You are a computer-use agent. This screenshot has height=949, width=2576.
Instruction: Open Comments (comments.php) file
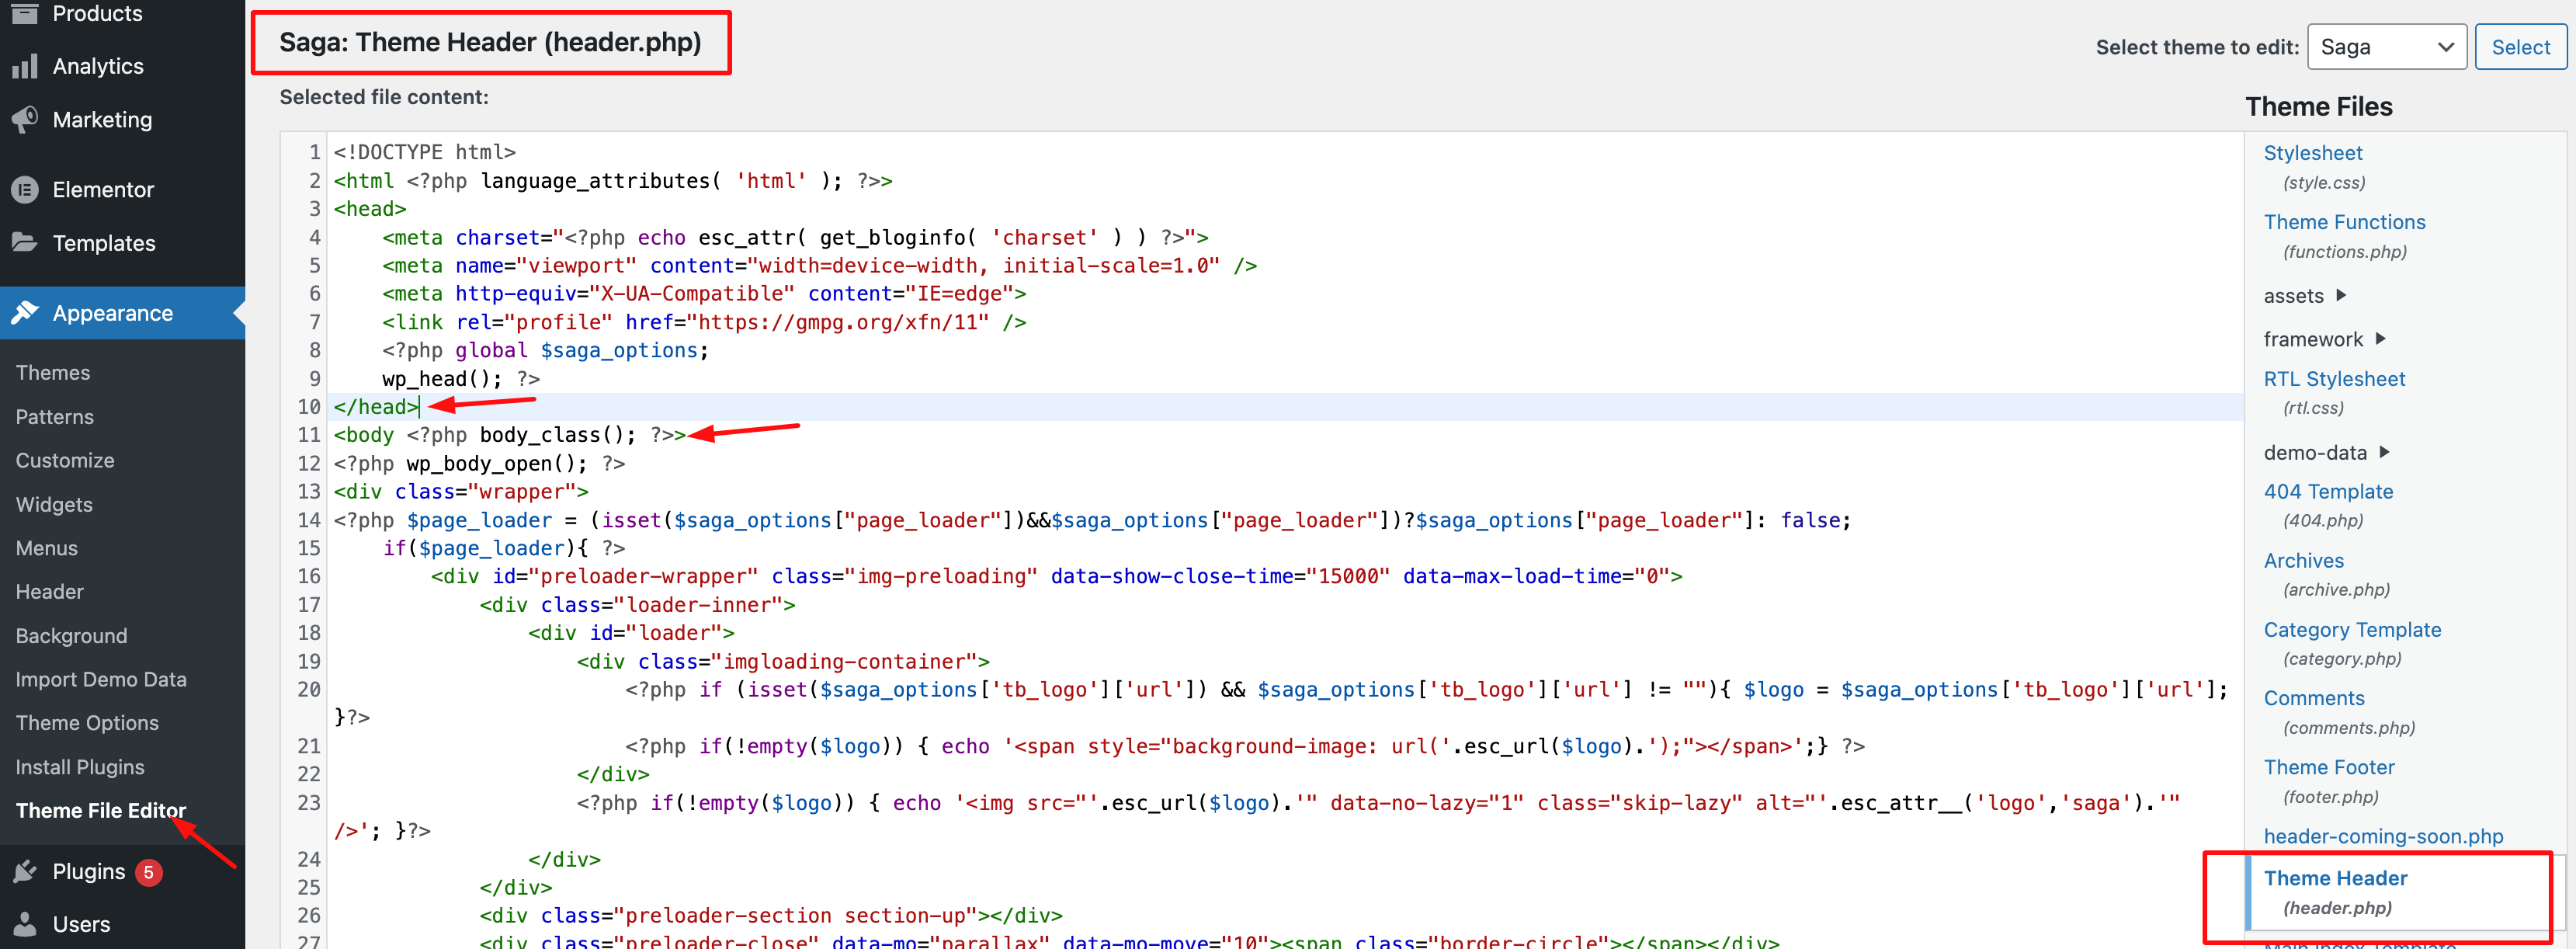(x=2314, y=698)
